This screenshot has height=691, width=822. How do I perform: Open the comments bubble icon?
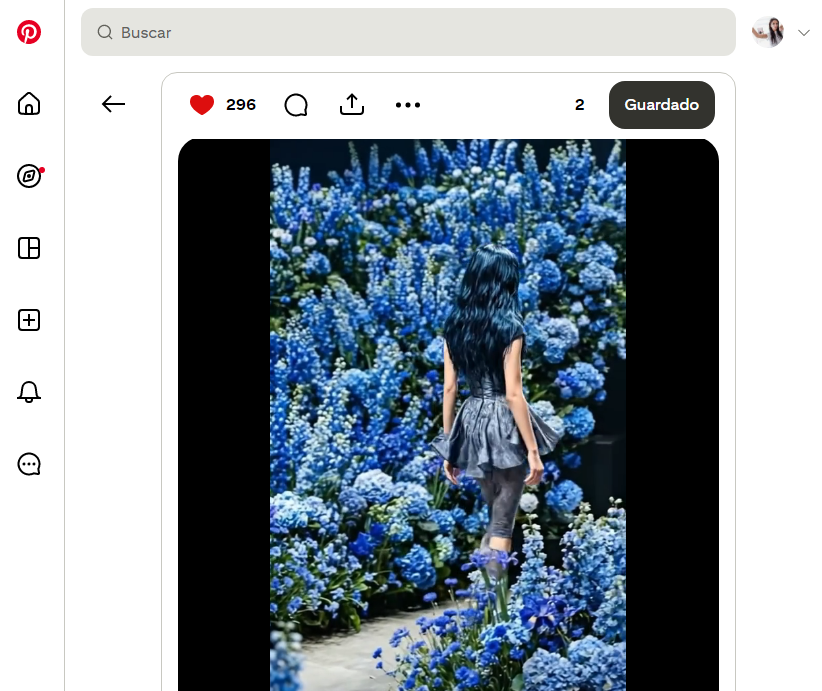(x=296, y=105)
